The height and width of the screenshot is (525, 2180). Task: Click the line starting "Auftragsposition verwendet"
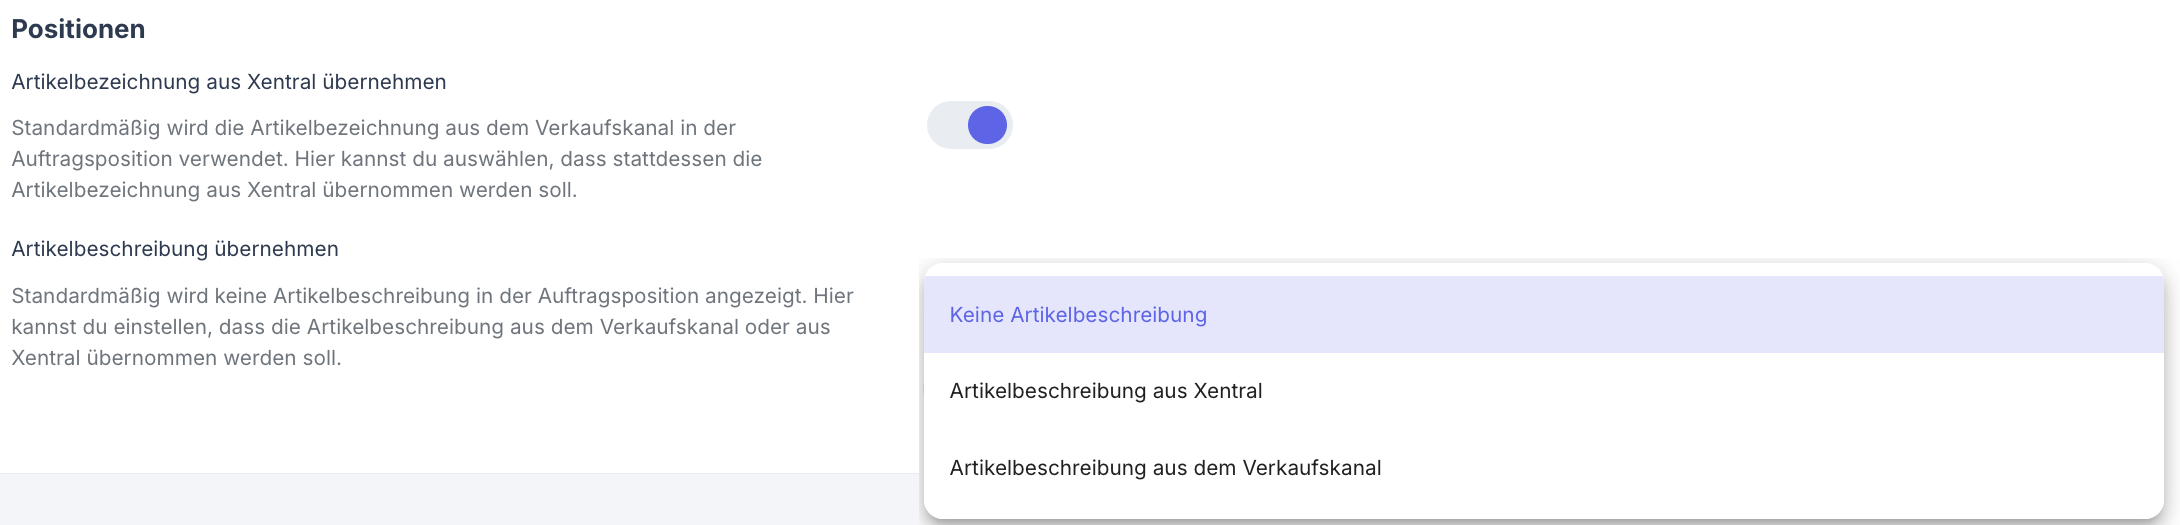386,159
